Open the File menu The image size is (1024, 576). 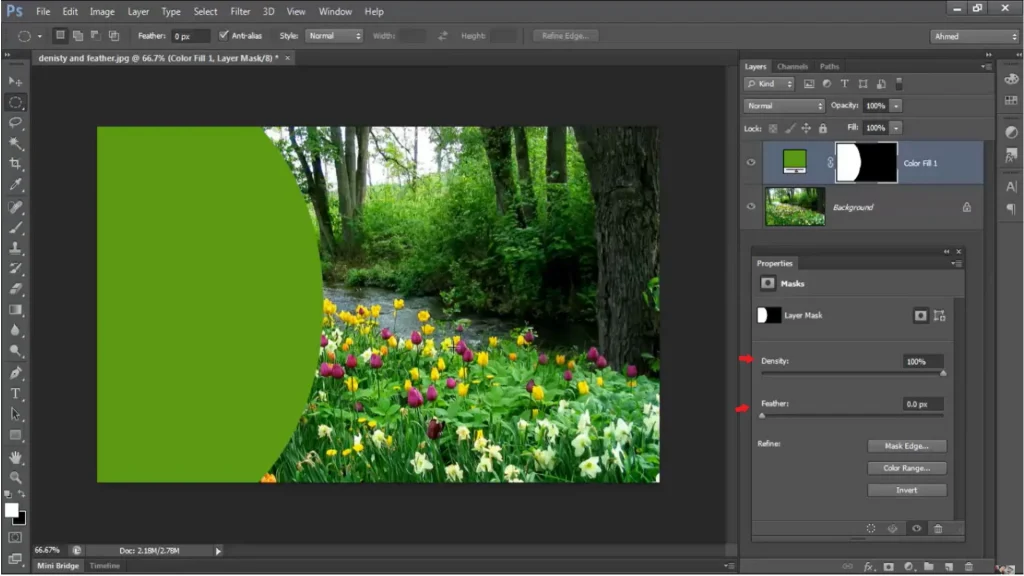(43, 11)
